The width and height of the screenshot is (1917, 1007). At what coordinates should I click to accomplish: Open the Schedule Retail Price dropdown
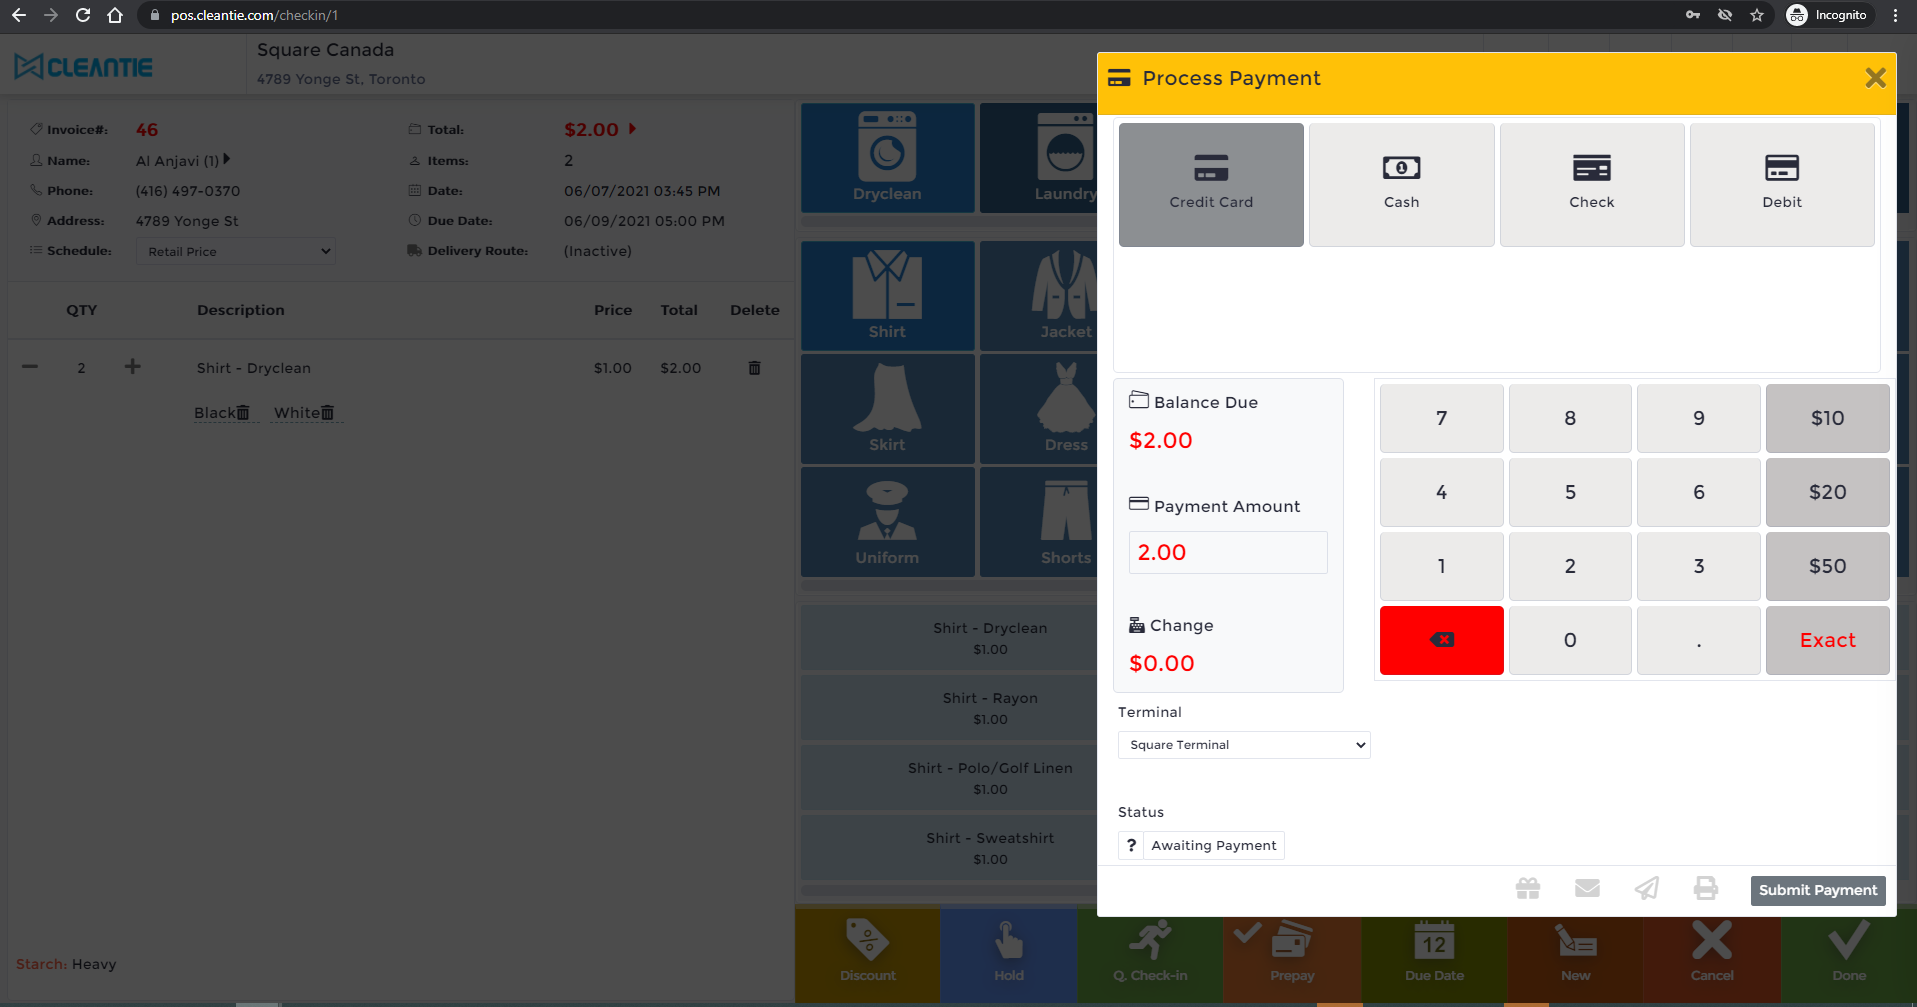(235, 251)
